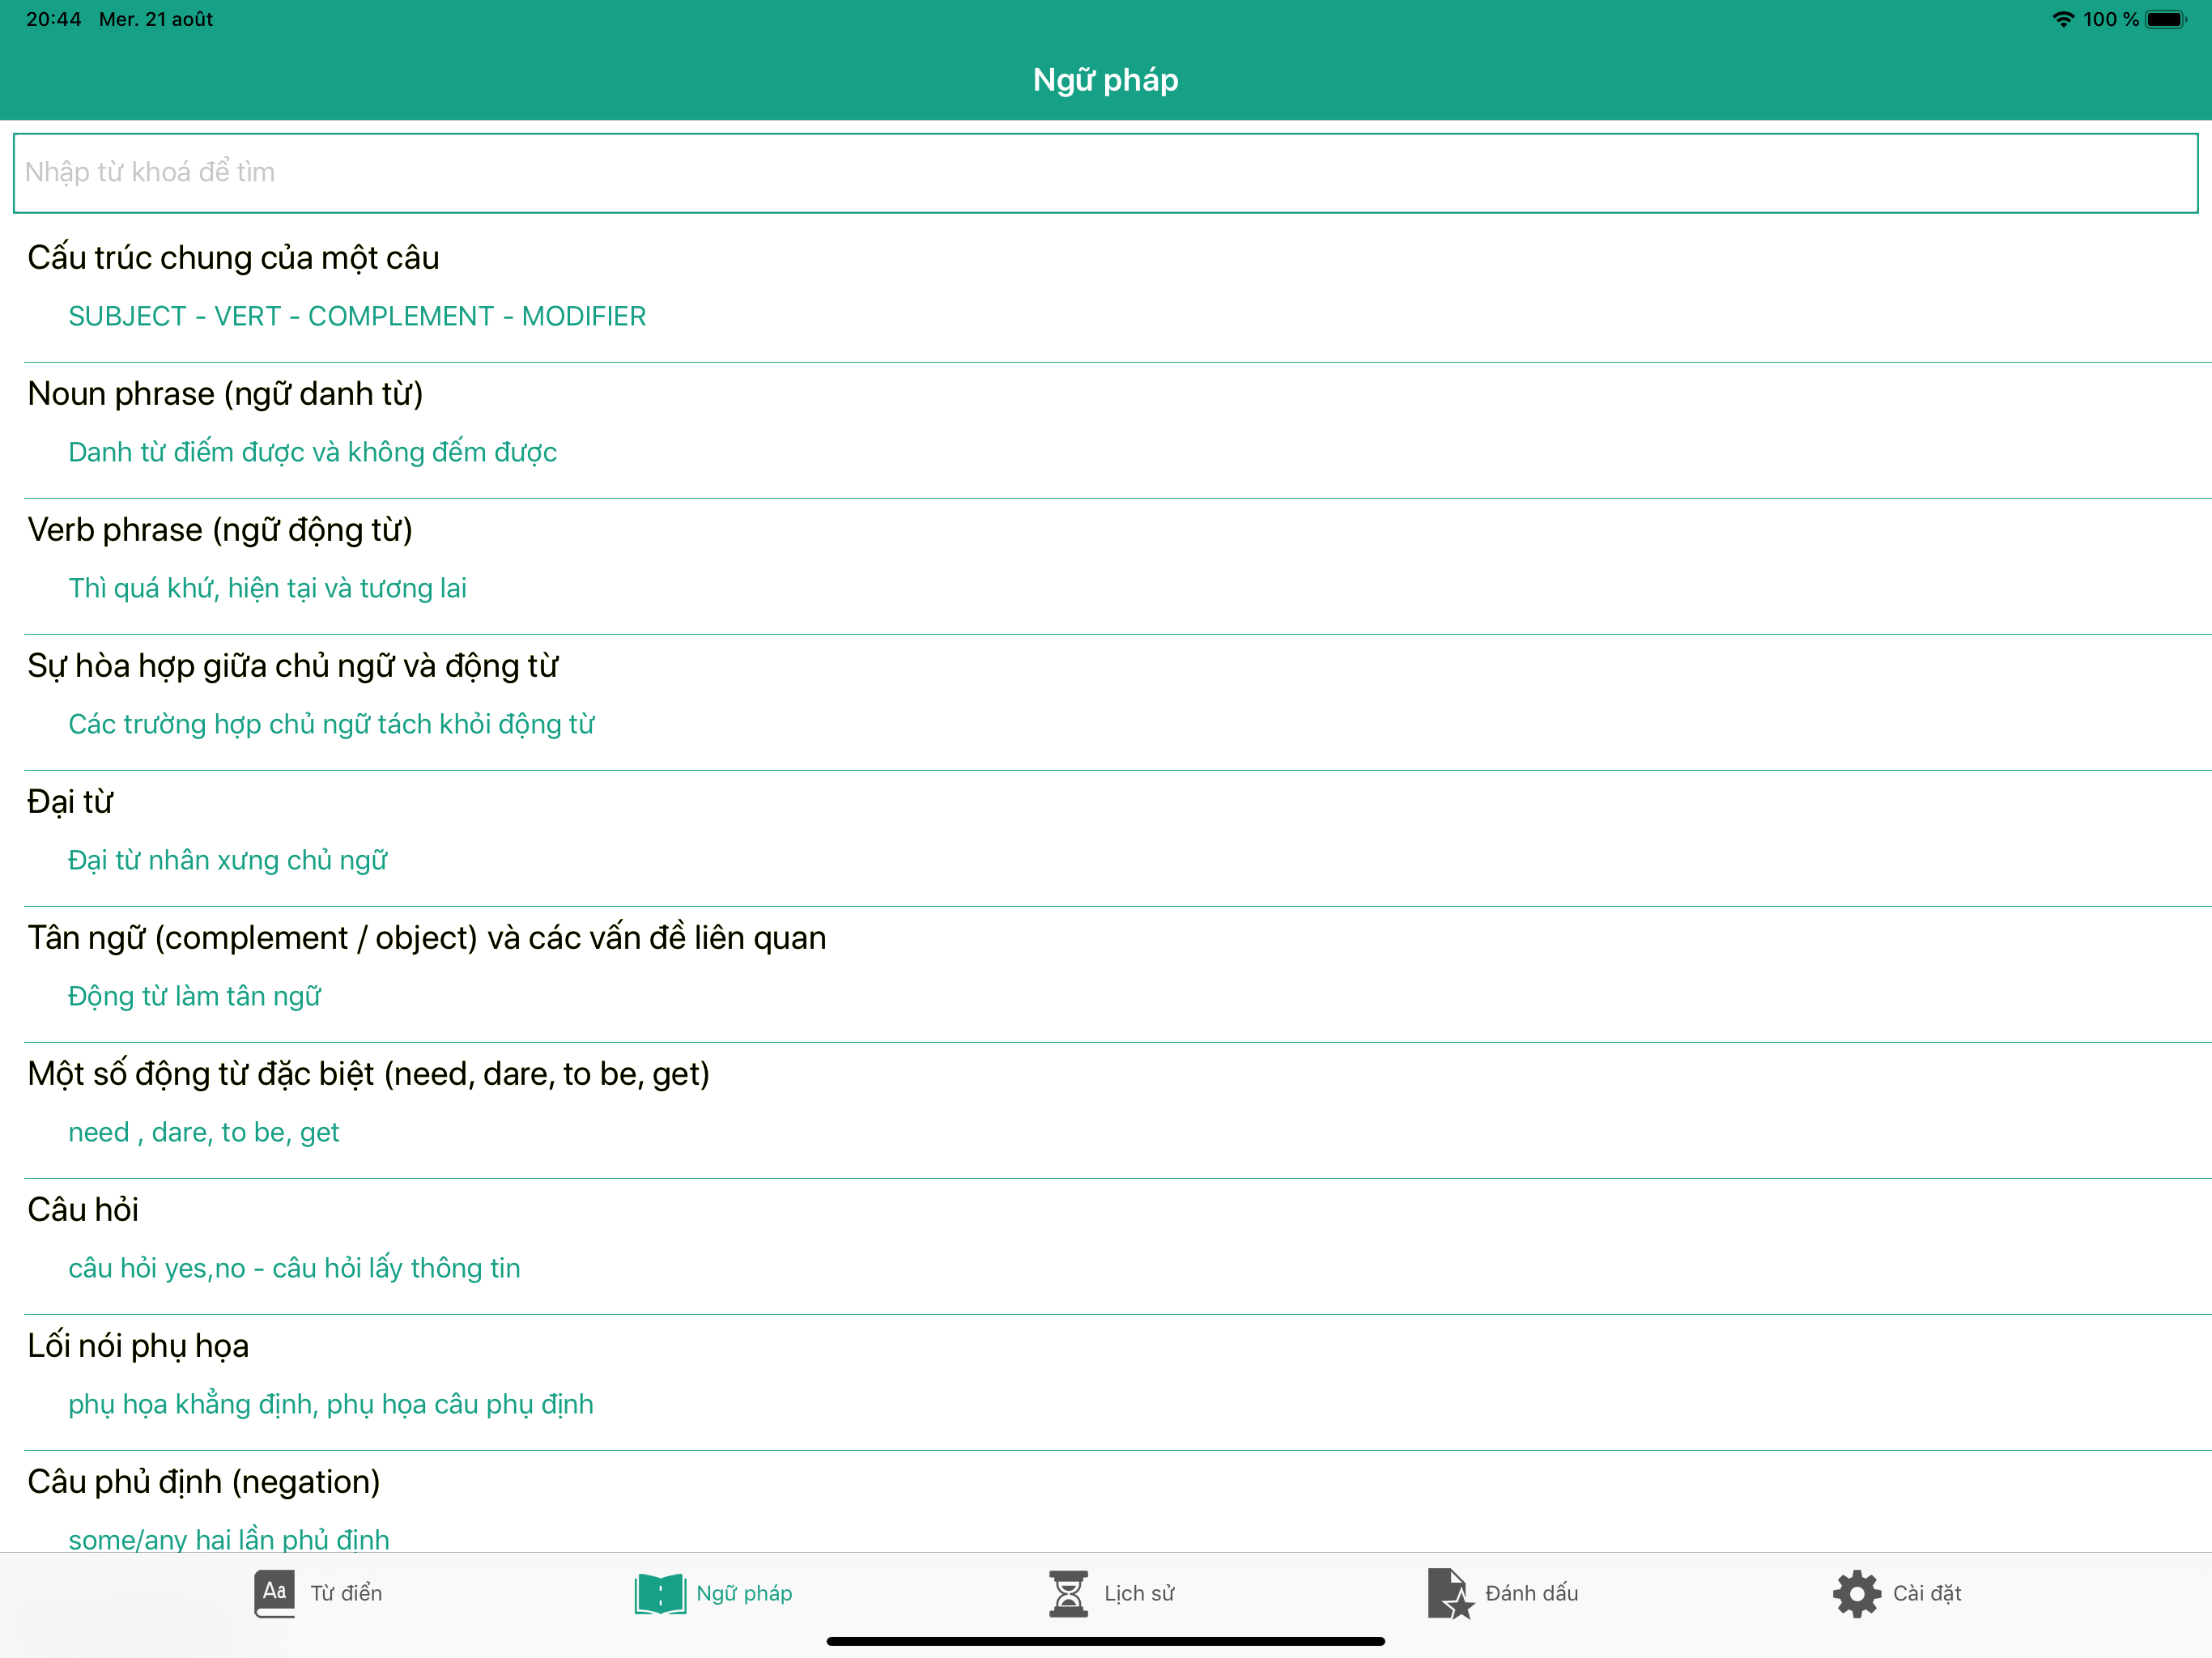Open the Cài đặt gear icon
The image size is (2212, 1658).
coord(1857,1593)
